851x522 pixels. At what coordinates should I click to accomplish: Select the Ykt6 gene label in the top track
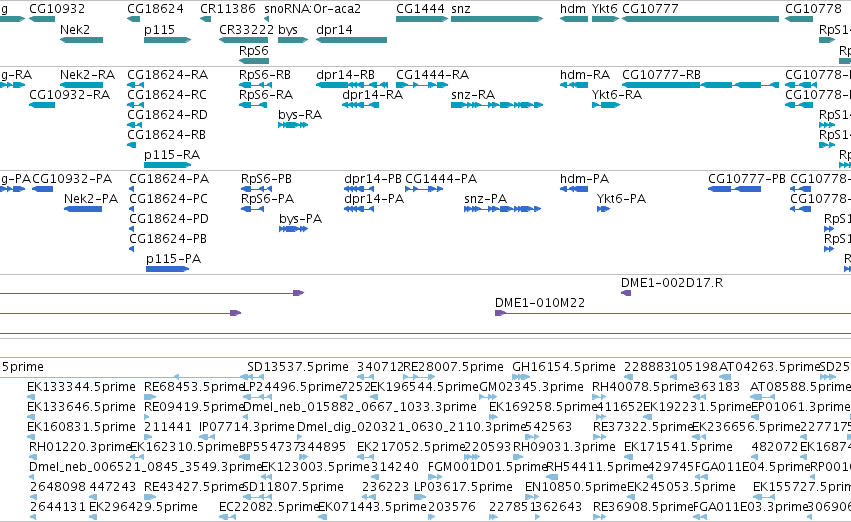(605, 9)
